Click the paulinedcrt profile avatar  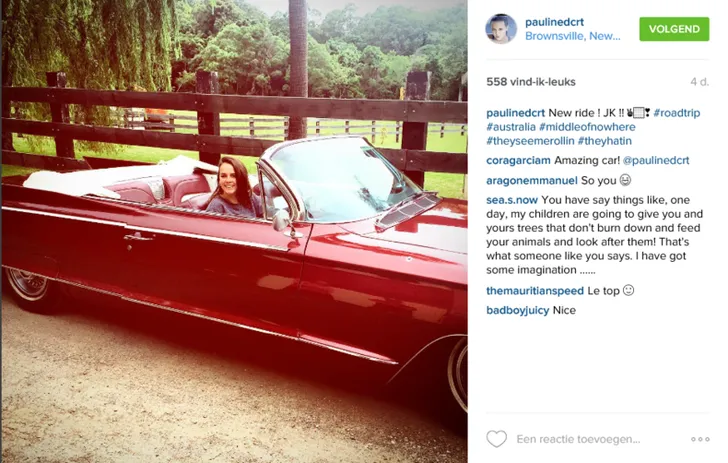[x=501, y=29]
